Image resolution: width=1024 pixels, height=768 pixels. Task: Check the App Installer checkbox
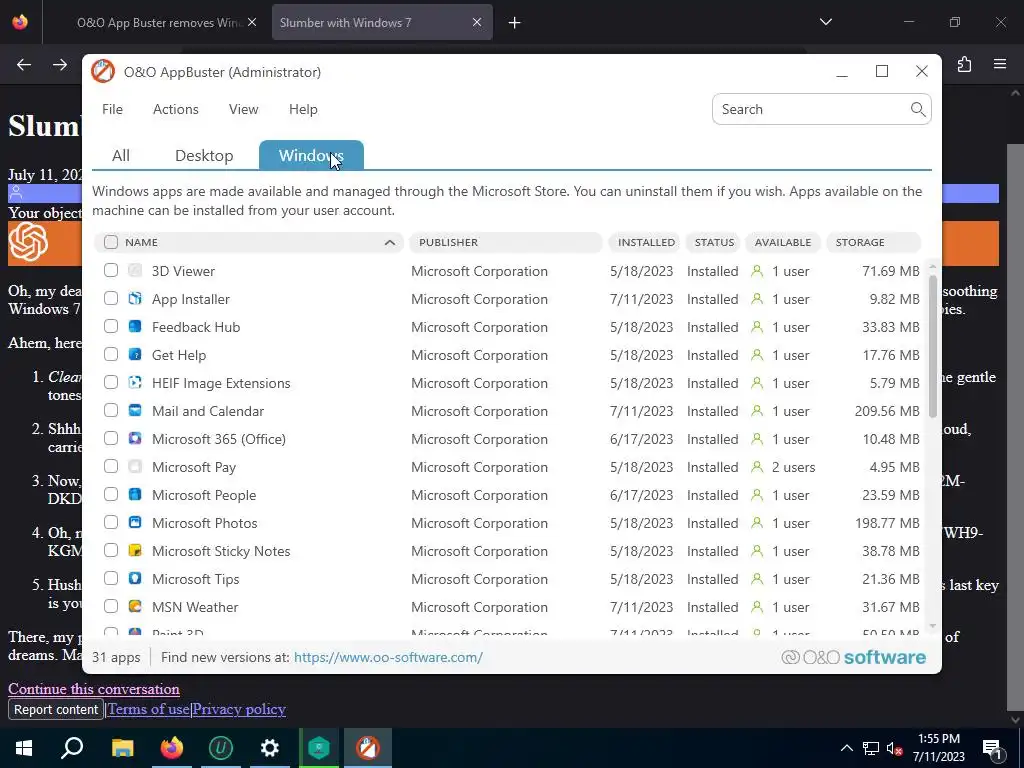[x=111, y=298]
